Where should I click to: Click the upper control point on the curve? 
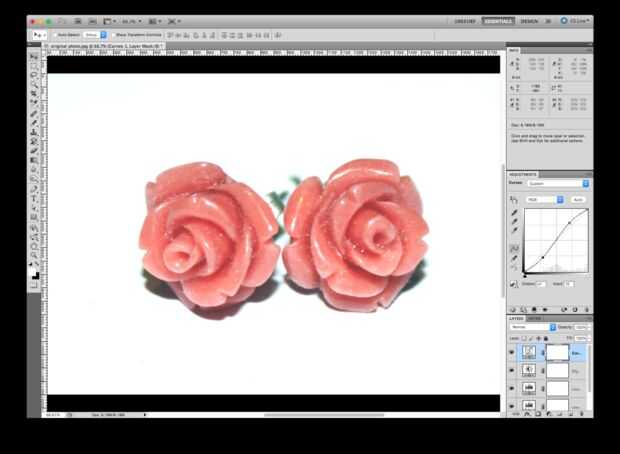click(x=569, y=223)
